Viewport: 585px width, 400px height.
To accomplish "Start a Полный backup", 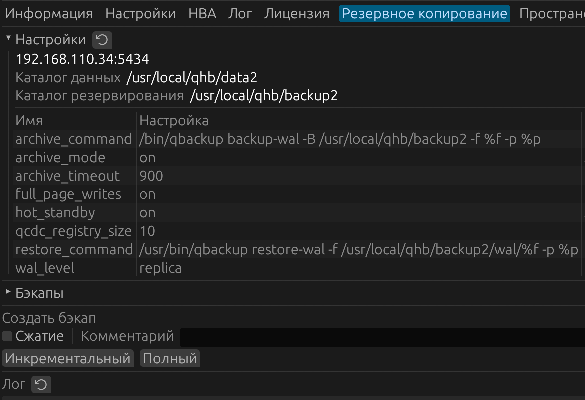I will pos(170,359).
